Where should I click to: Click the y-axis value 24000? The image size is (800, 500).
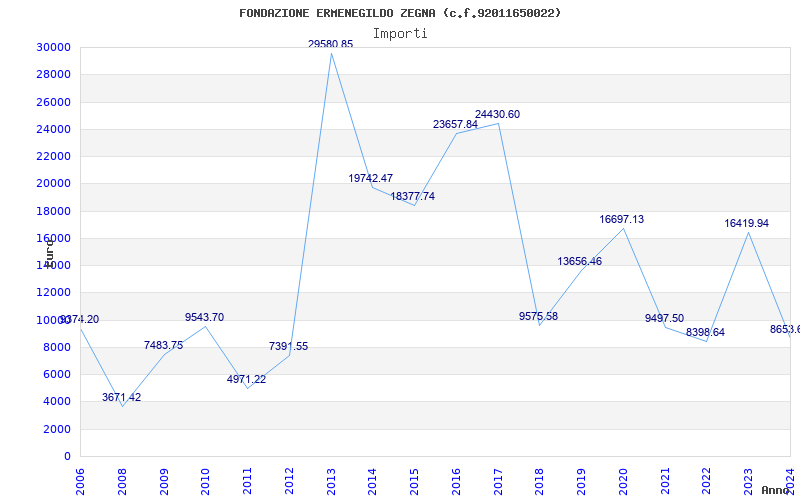[53, 129]
